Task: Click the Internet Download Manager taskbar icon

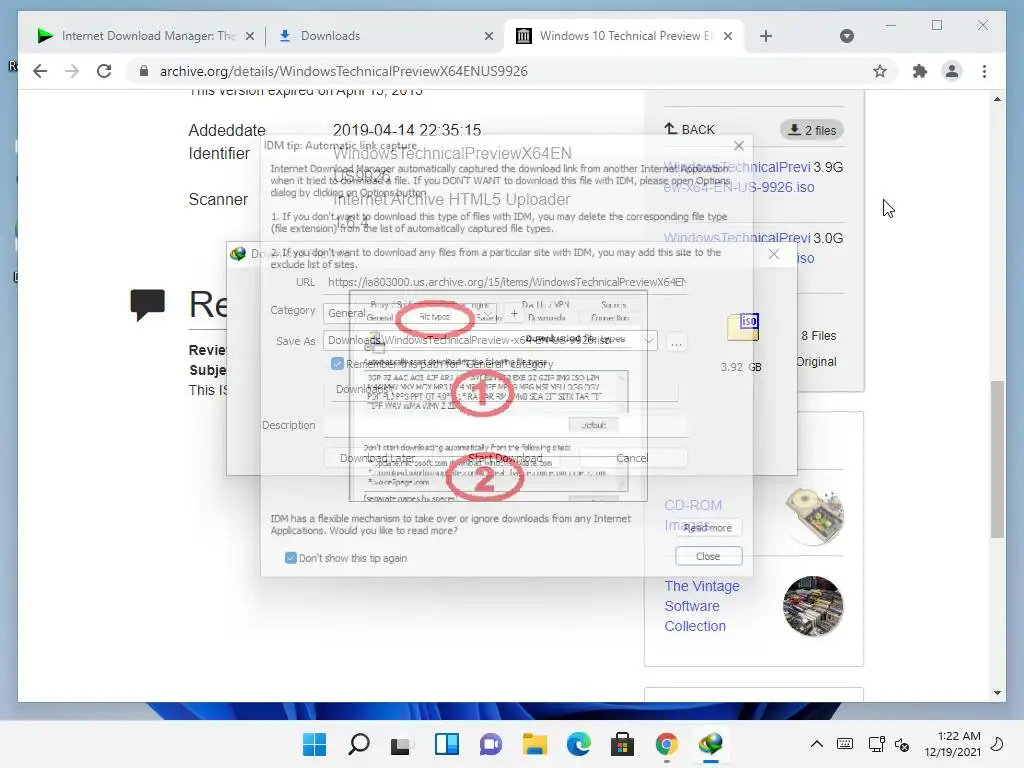Action: [711, 744]
